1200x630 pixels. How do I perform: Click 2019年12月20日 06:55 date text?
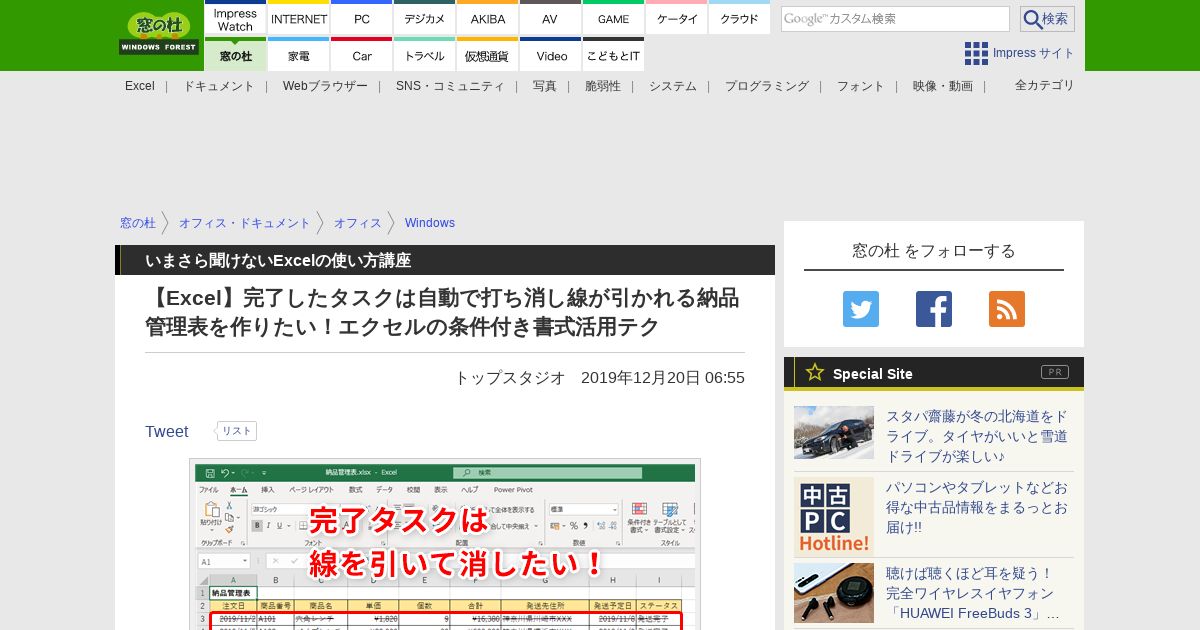point(663,378)
